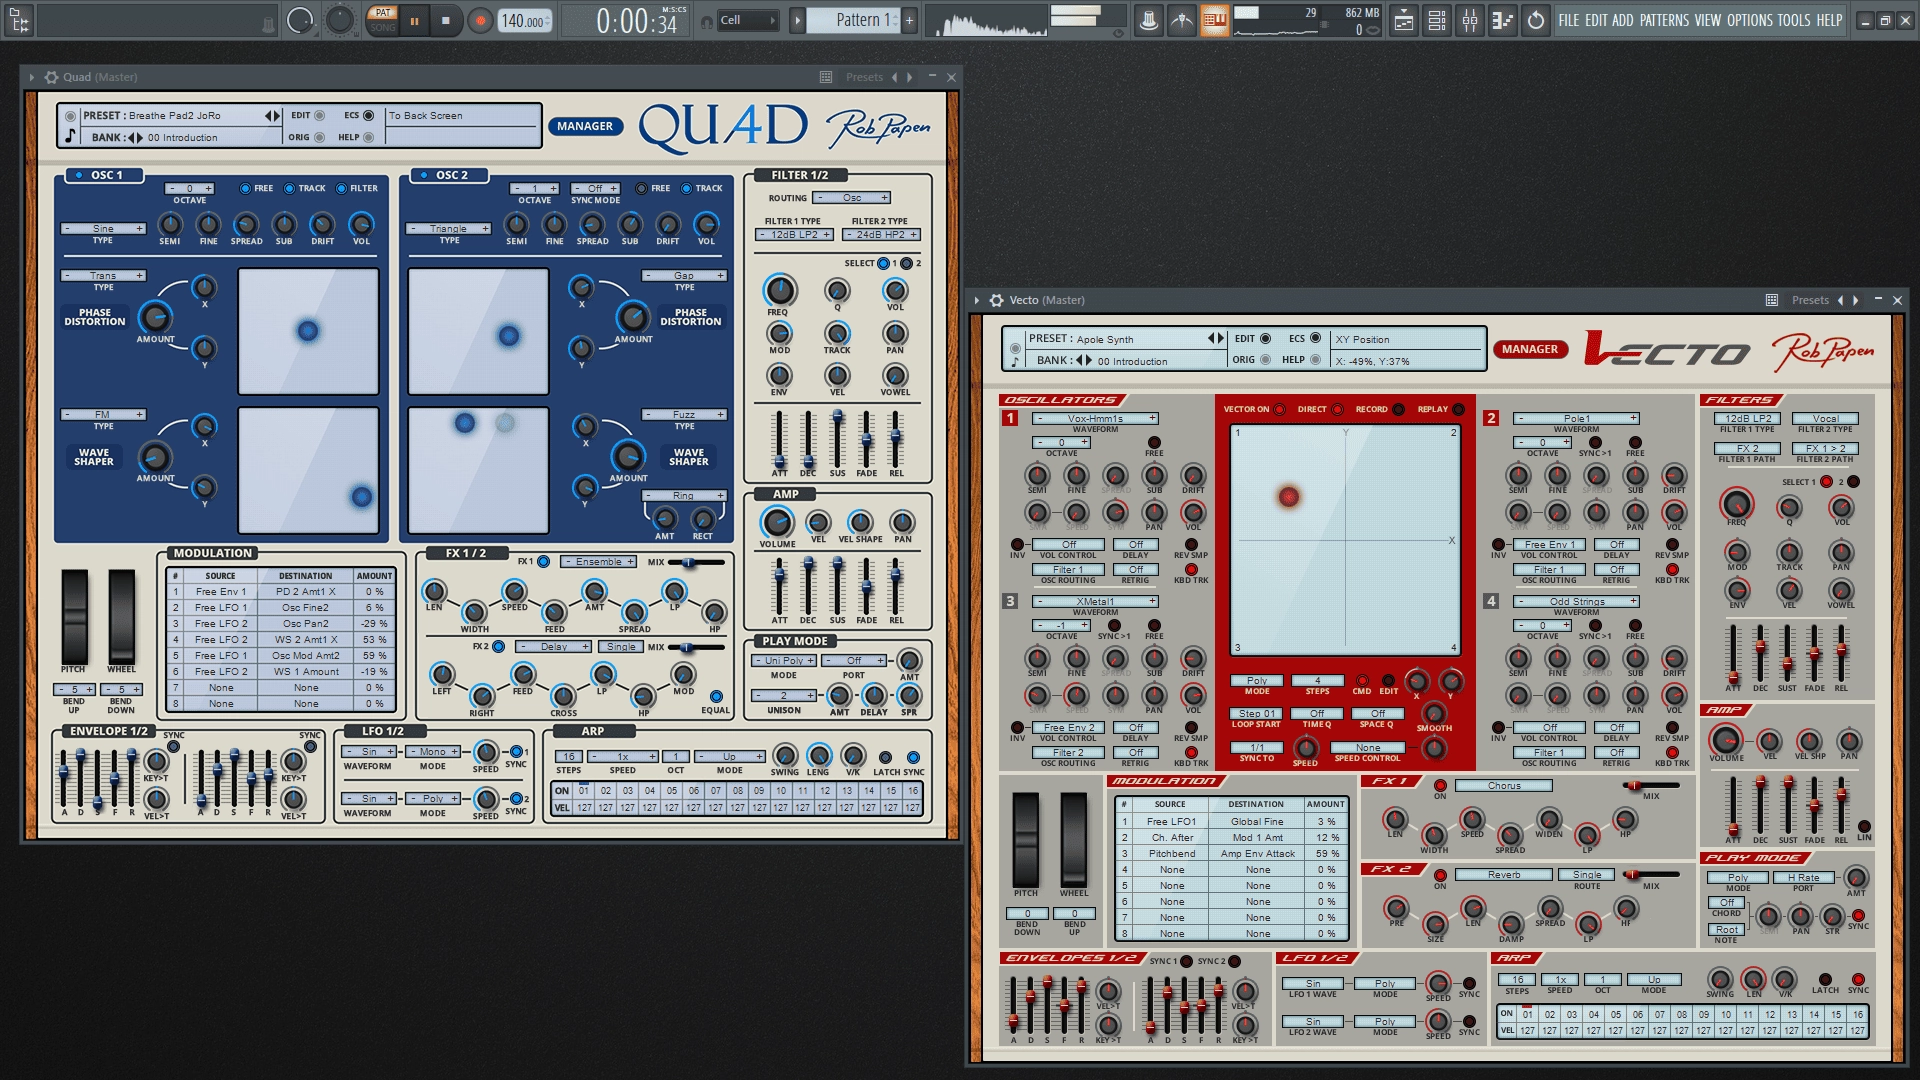
Task: Open the Vecto MANAGER
Action: pos(1529,349)
